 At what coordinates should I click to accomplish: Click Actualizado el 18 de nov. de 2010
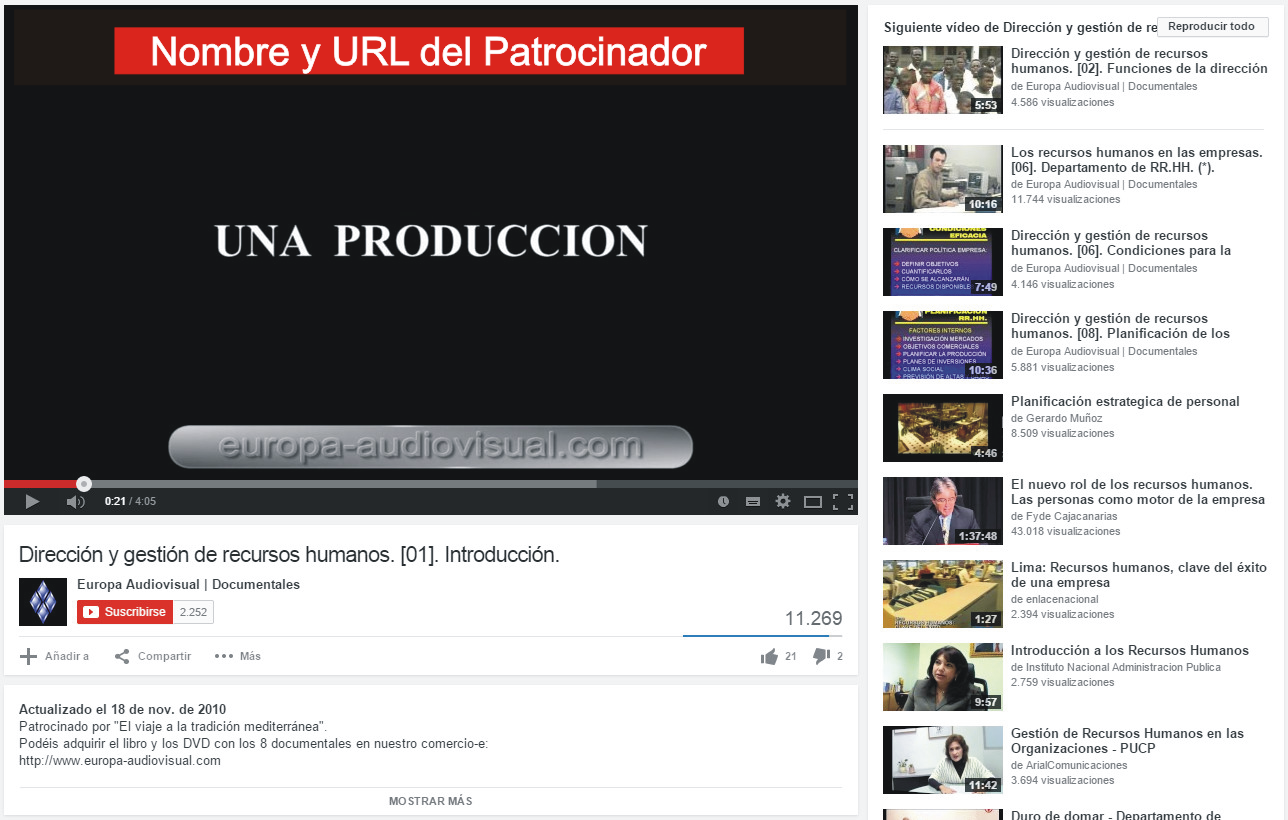click(x=121, y=709)
